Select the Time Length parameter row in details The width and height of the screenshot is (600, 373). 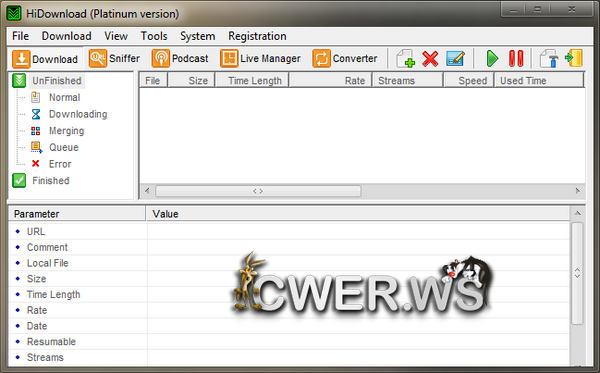289,294
